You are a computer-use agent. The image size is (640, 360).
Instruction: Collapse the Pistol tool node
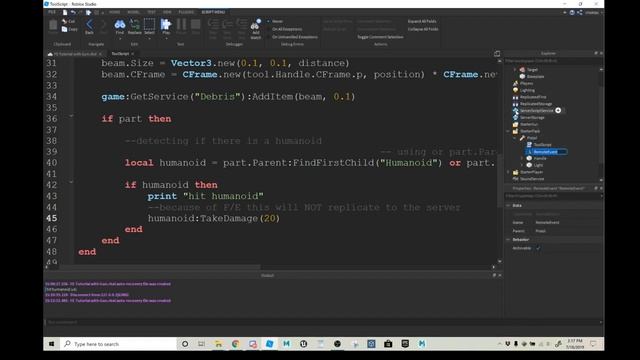[x=515, y=138]
